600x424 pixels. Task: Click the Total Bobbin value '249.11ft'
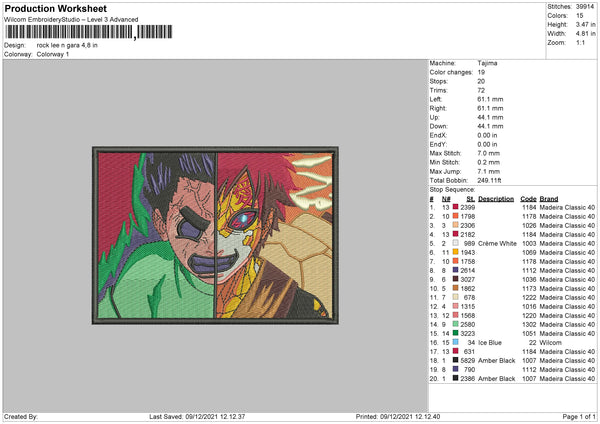[489, 180]
